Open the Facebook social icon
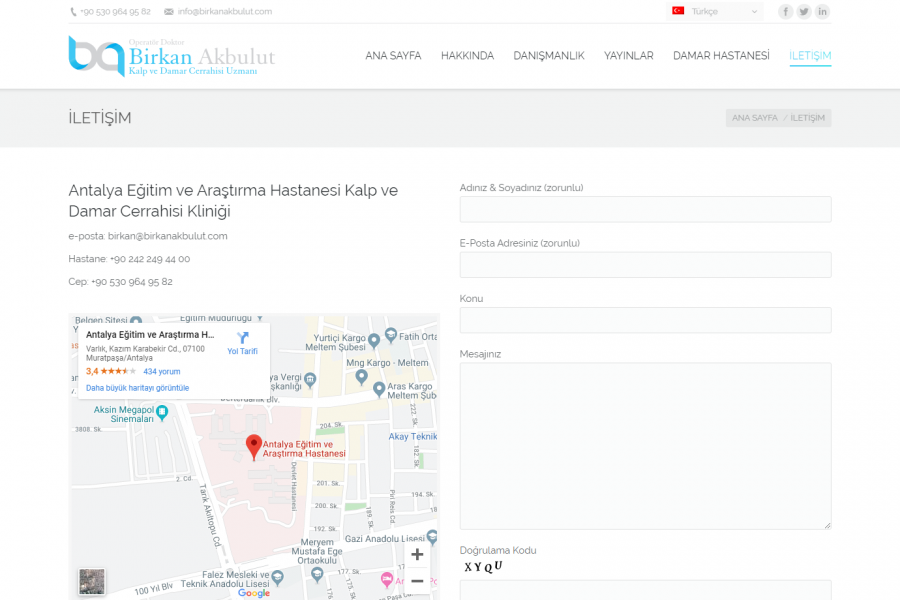 tap(786, 12)
